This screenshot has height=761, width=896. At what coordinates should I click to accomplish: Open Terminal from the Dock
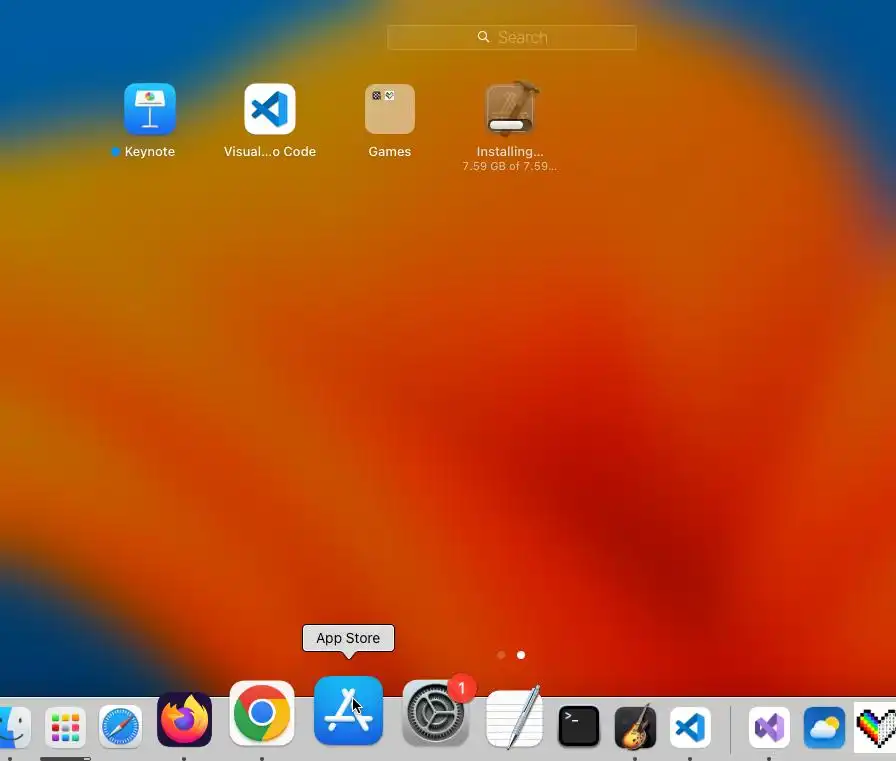click(578, 727)
